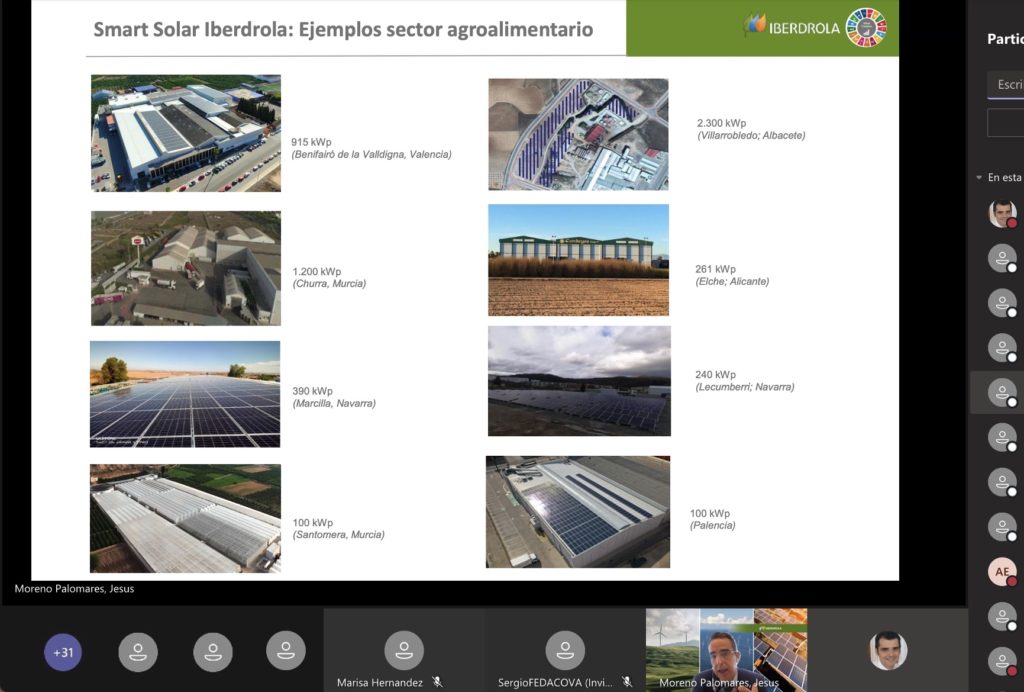Click the Benifairó de la Valldigna factory photo
Screen dimensions: 1024x692
186,133
